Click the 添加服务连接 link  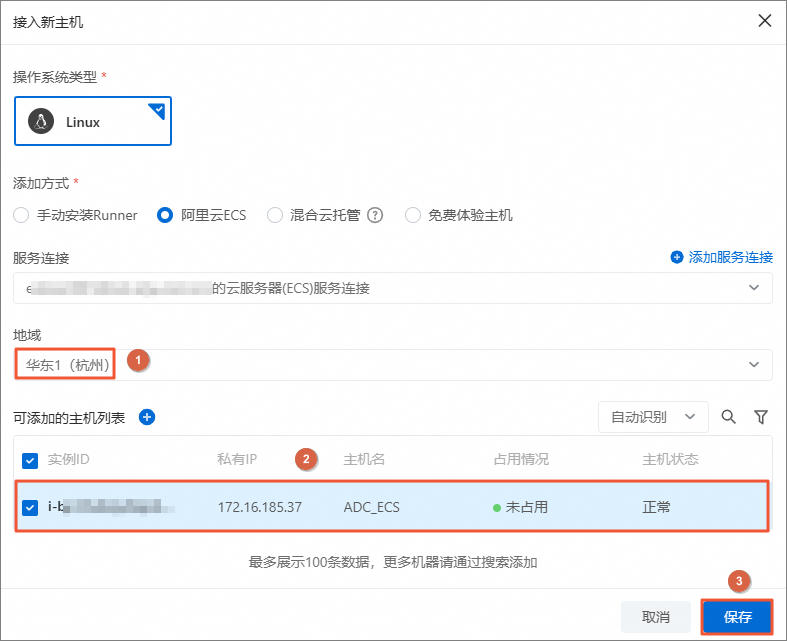[730, 258]
